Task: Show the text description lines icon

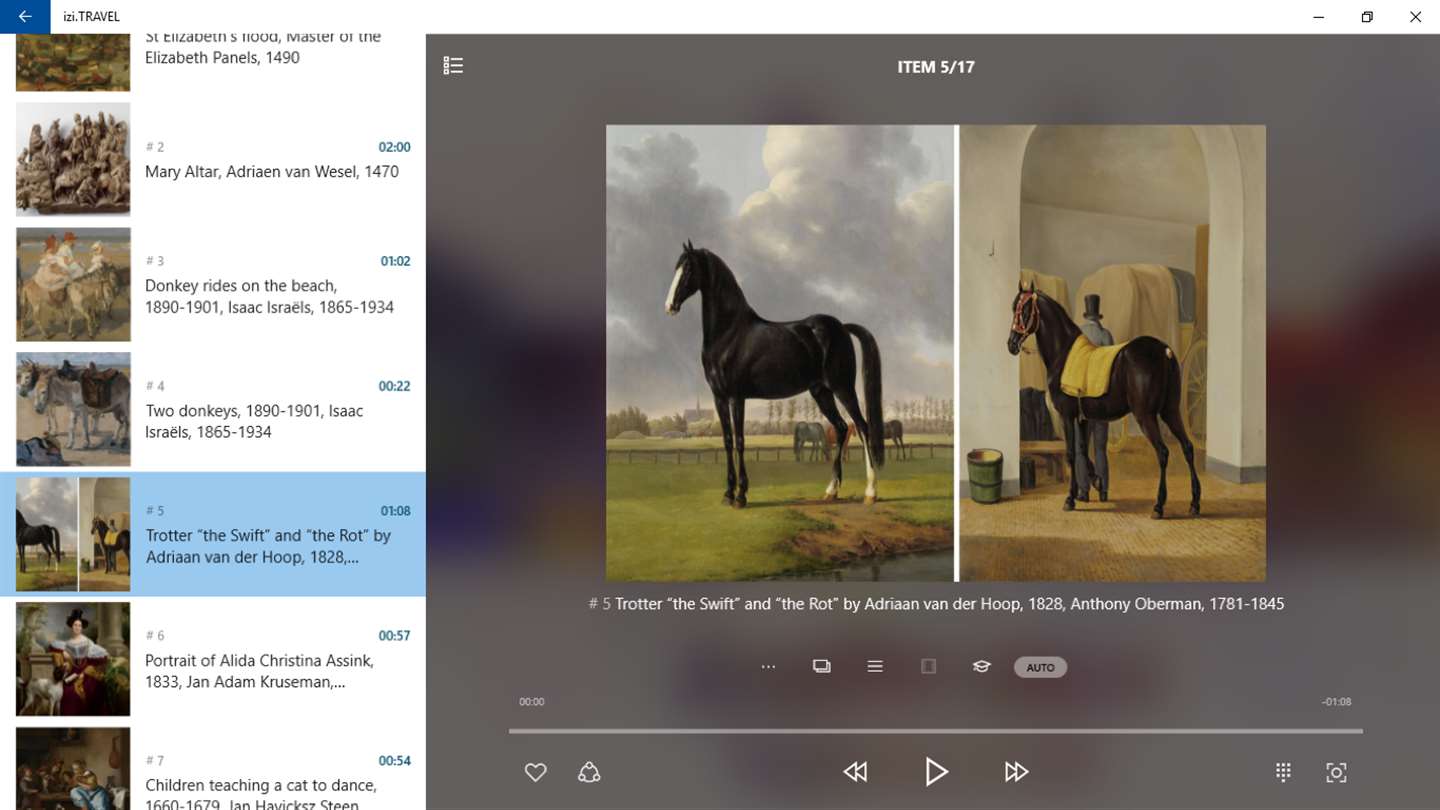Action: [875, 667]
